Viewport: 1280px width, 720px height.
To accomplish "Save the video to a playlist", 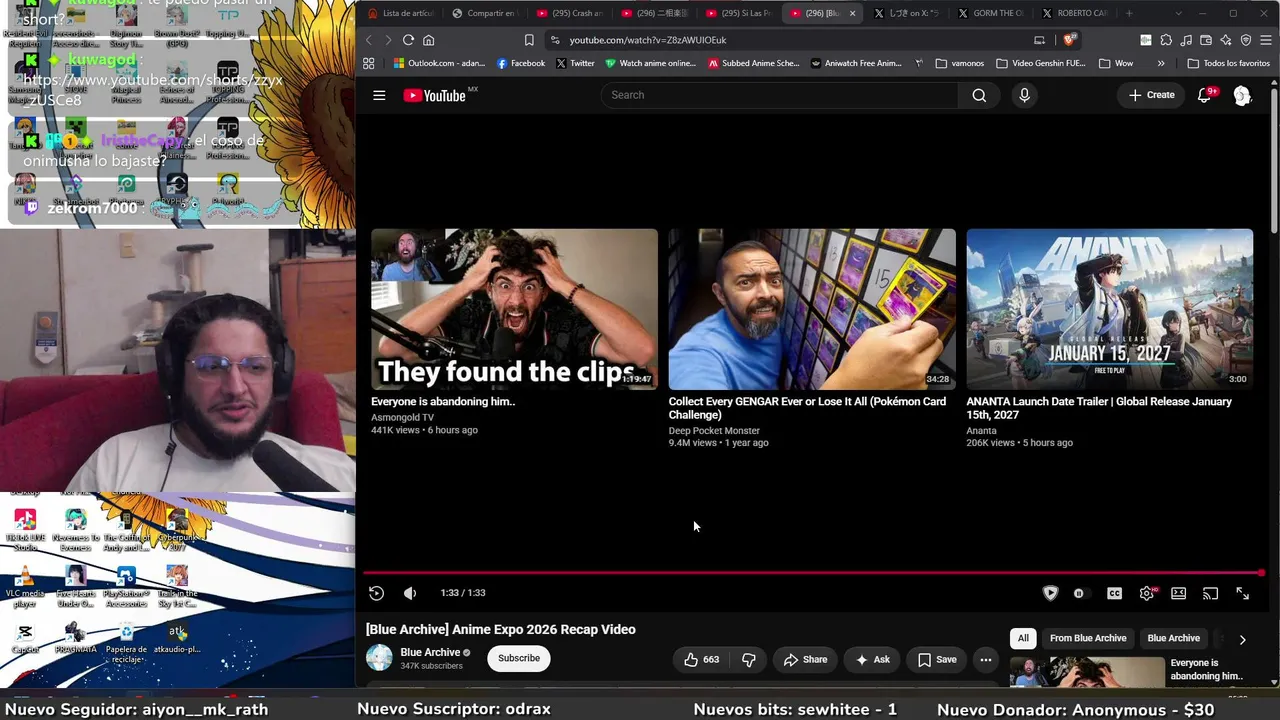I will click(937, 659).
